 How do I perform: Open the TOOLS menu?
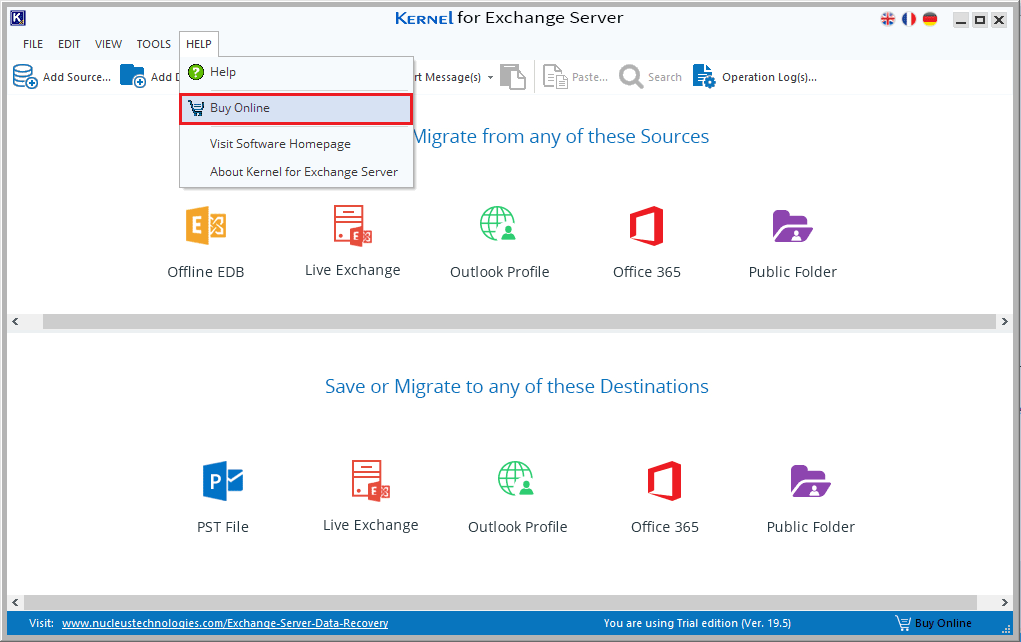click(153, 44)
